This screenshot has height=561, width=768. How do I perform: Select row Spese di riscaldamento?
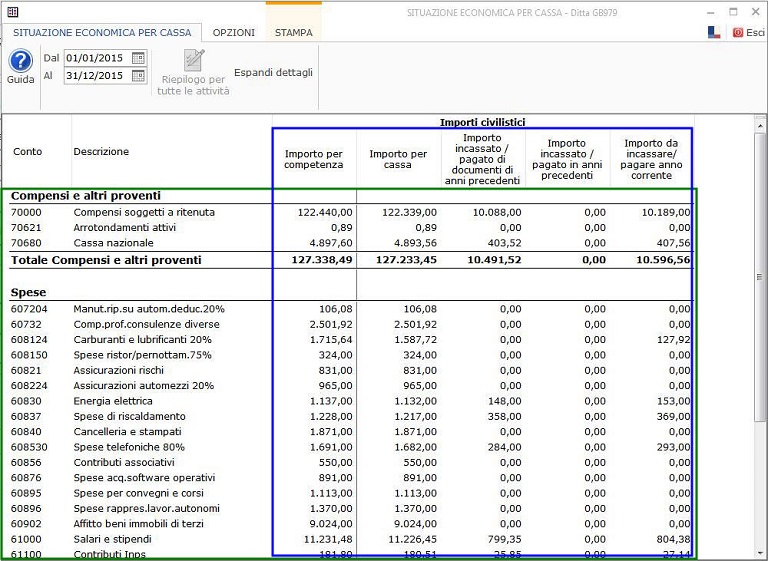tap(350, 416)
